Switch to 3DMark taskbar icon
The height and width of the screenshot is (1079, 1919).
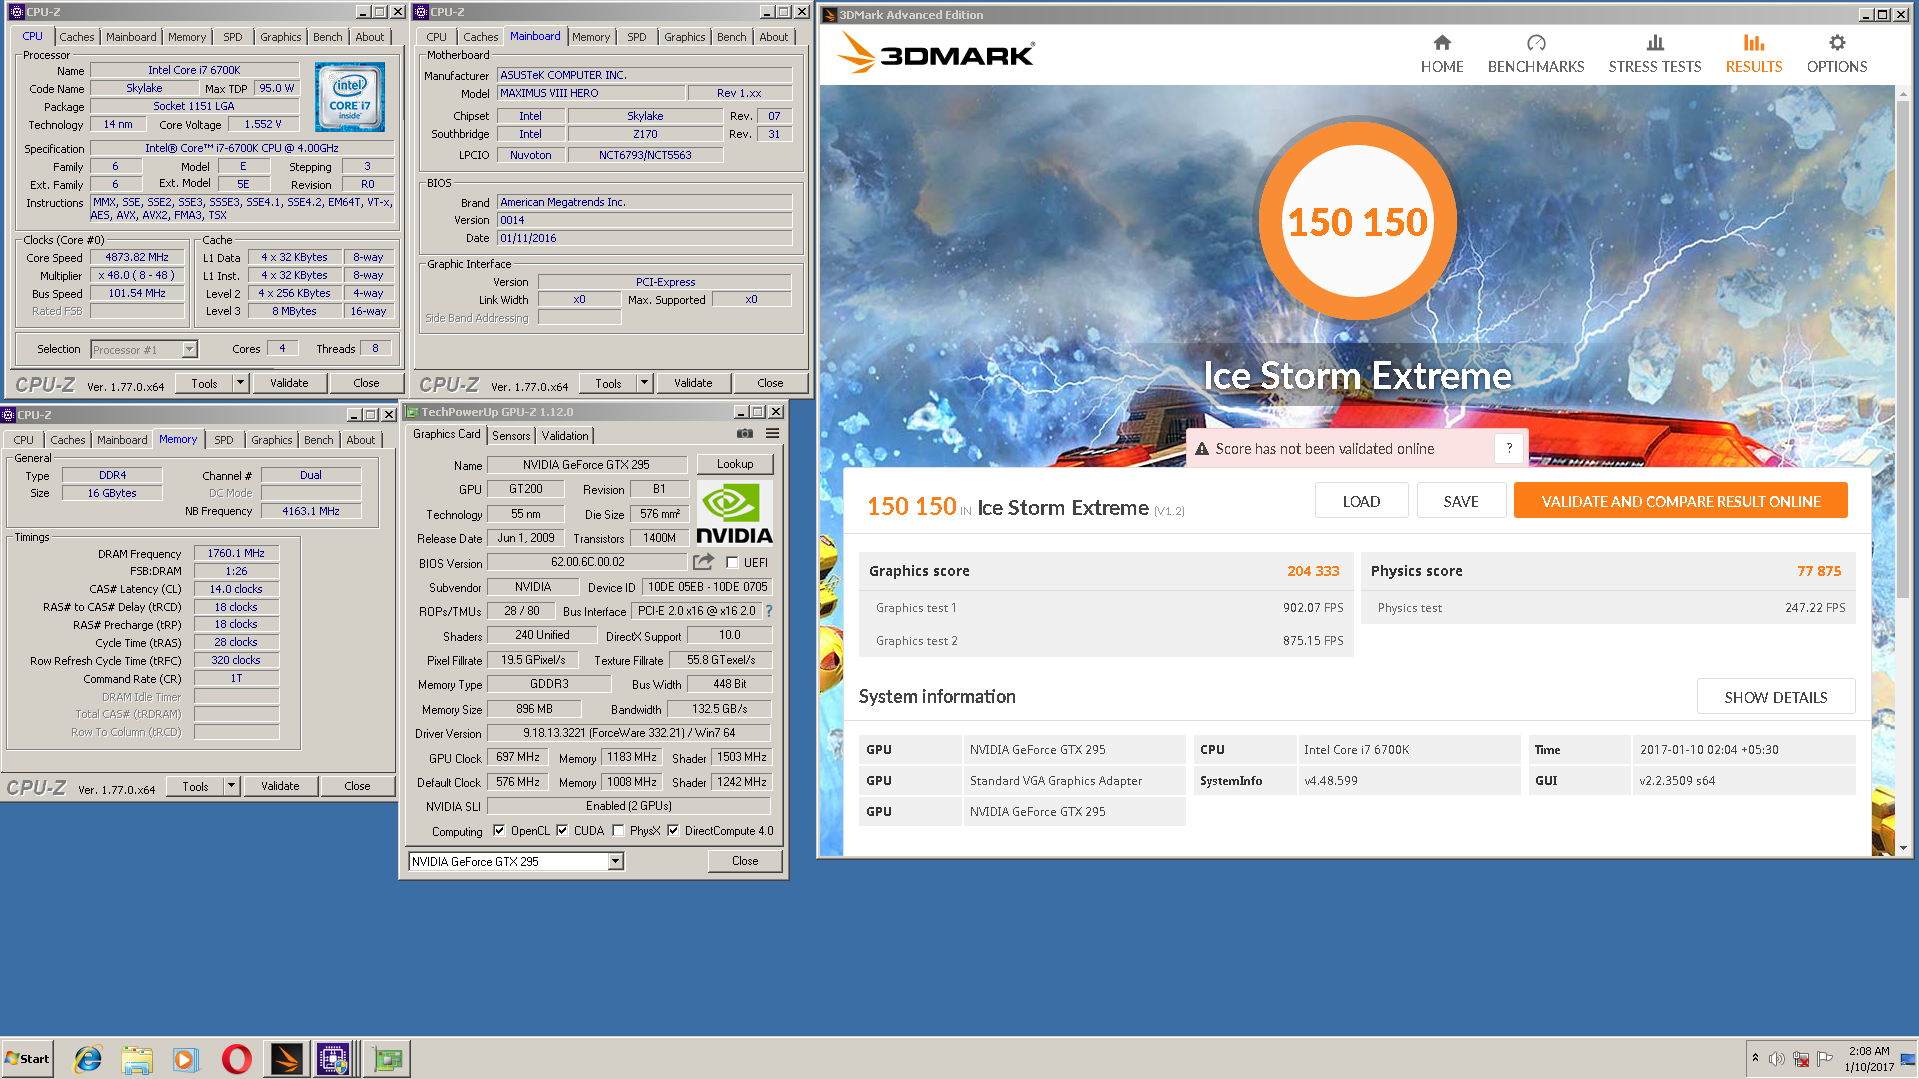coord(285,1059)
